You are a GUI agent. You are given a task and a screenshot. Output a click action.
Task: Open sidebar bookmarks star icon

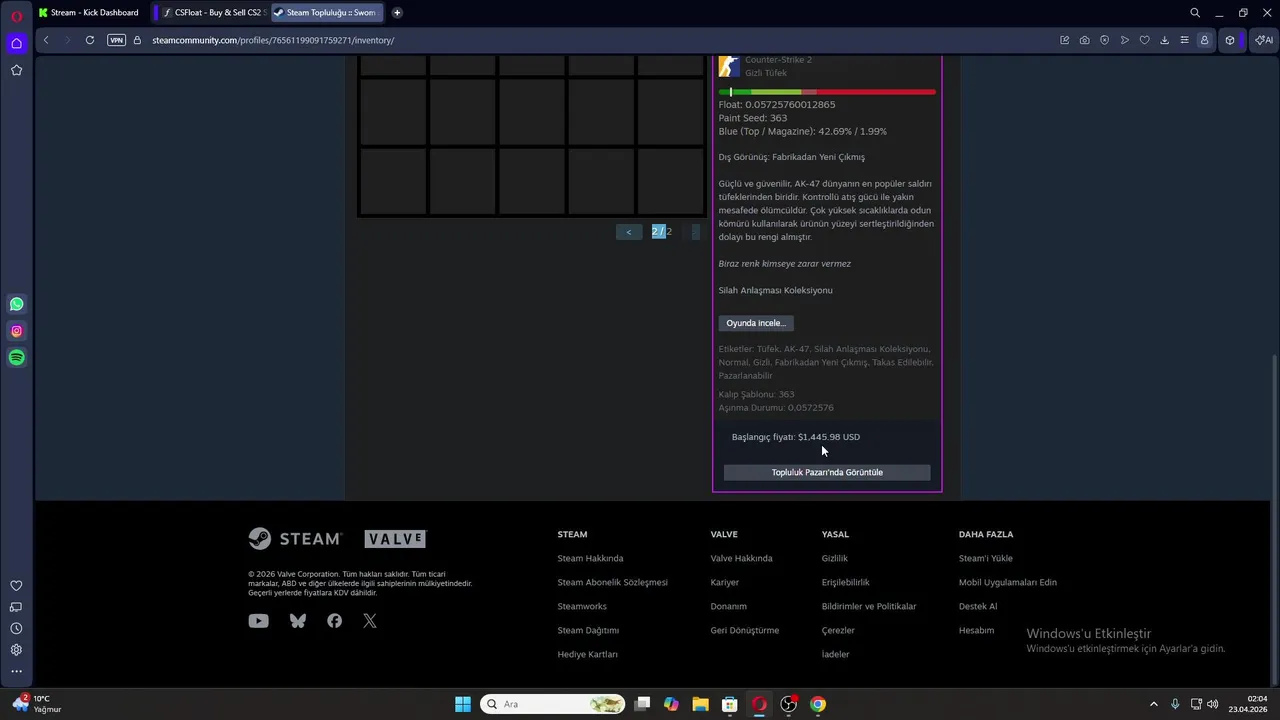point(16,70)
